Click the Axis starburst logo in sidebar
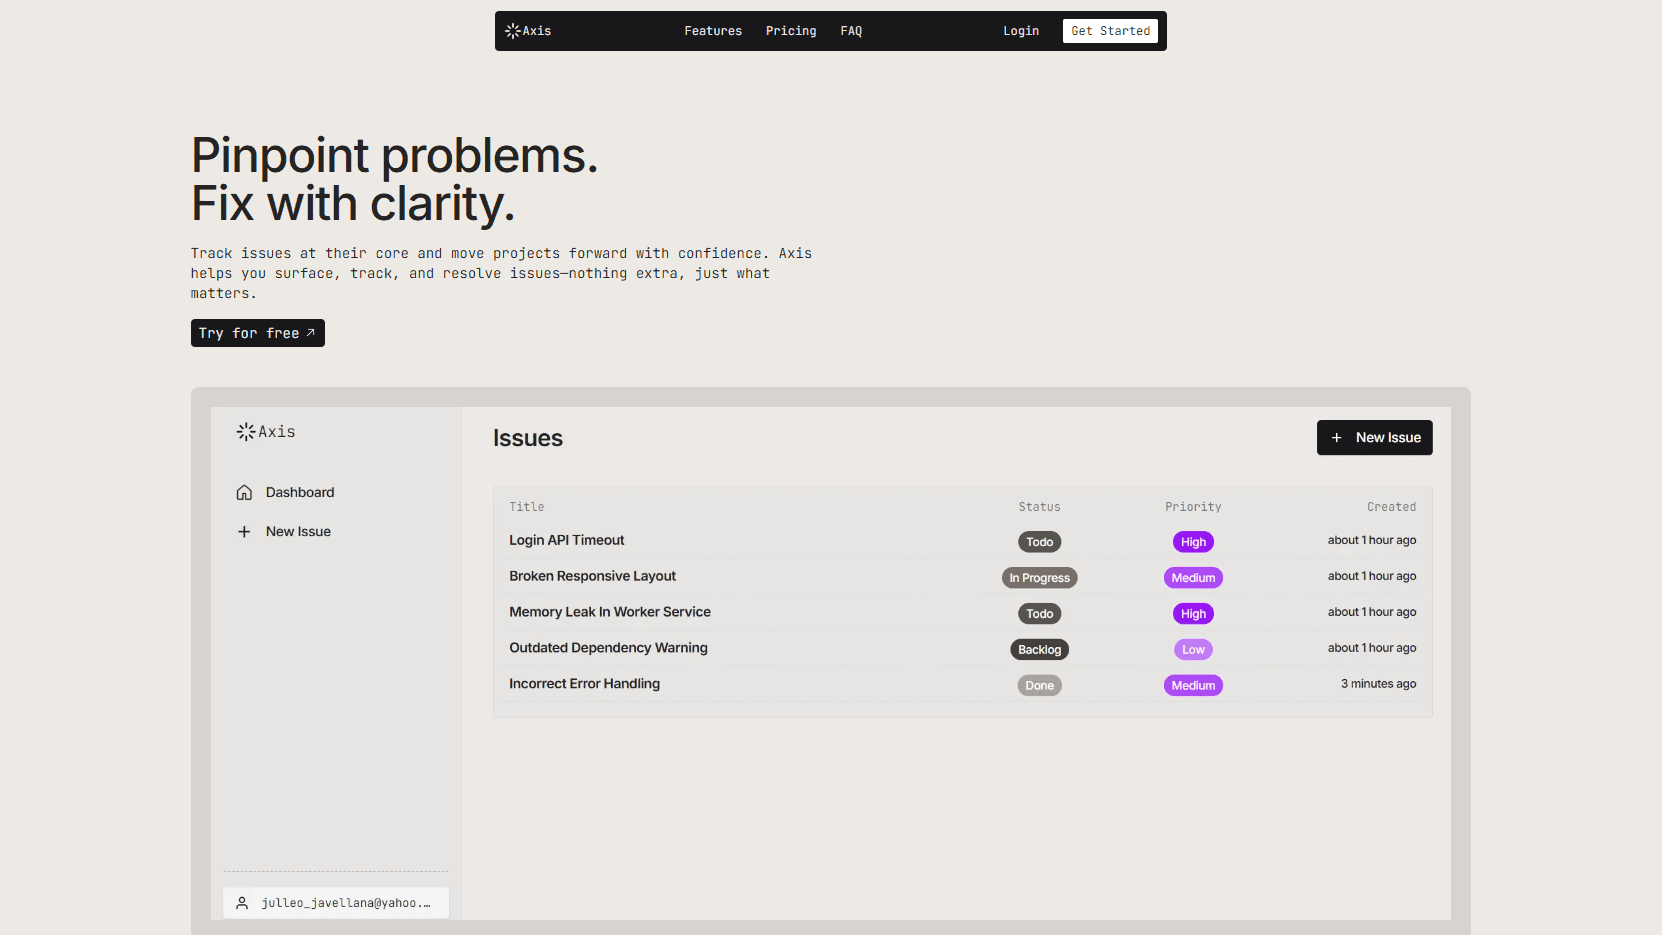This screenshot has height=935, width=1662. click(x=246, y=432)
